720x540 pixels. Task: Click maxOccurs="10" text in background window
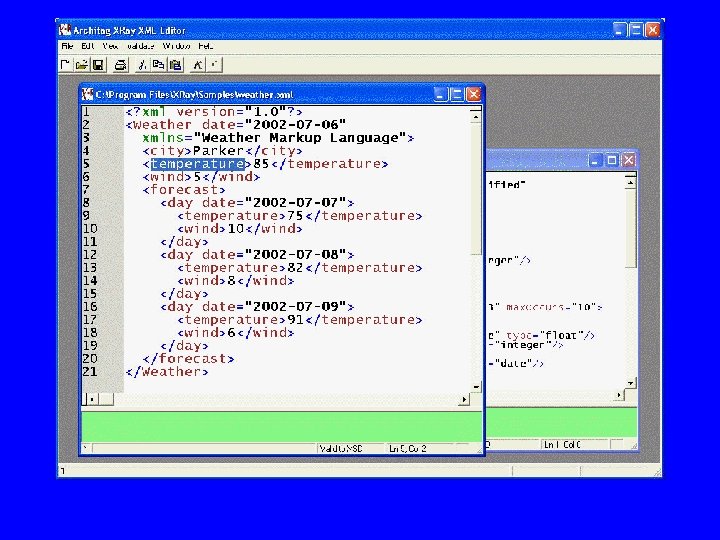click(551, 307)
